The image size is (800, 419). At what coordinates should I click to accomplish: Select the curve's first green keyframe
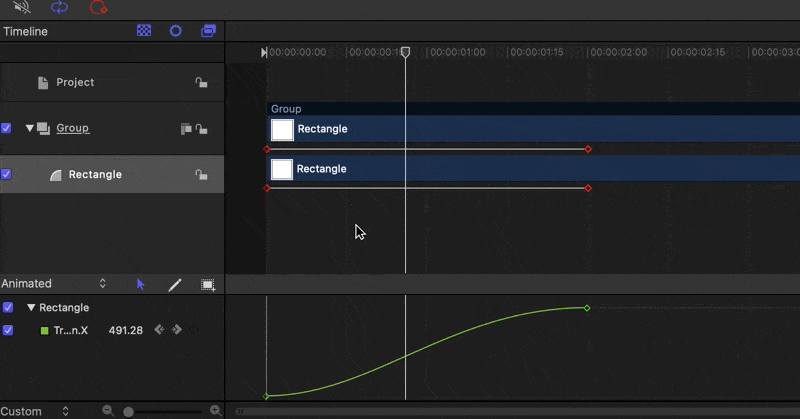coord(266,397)
